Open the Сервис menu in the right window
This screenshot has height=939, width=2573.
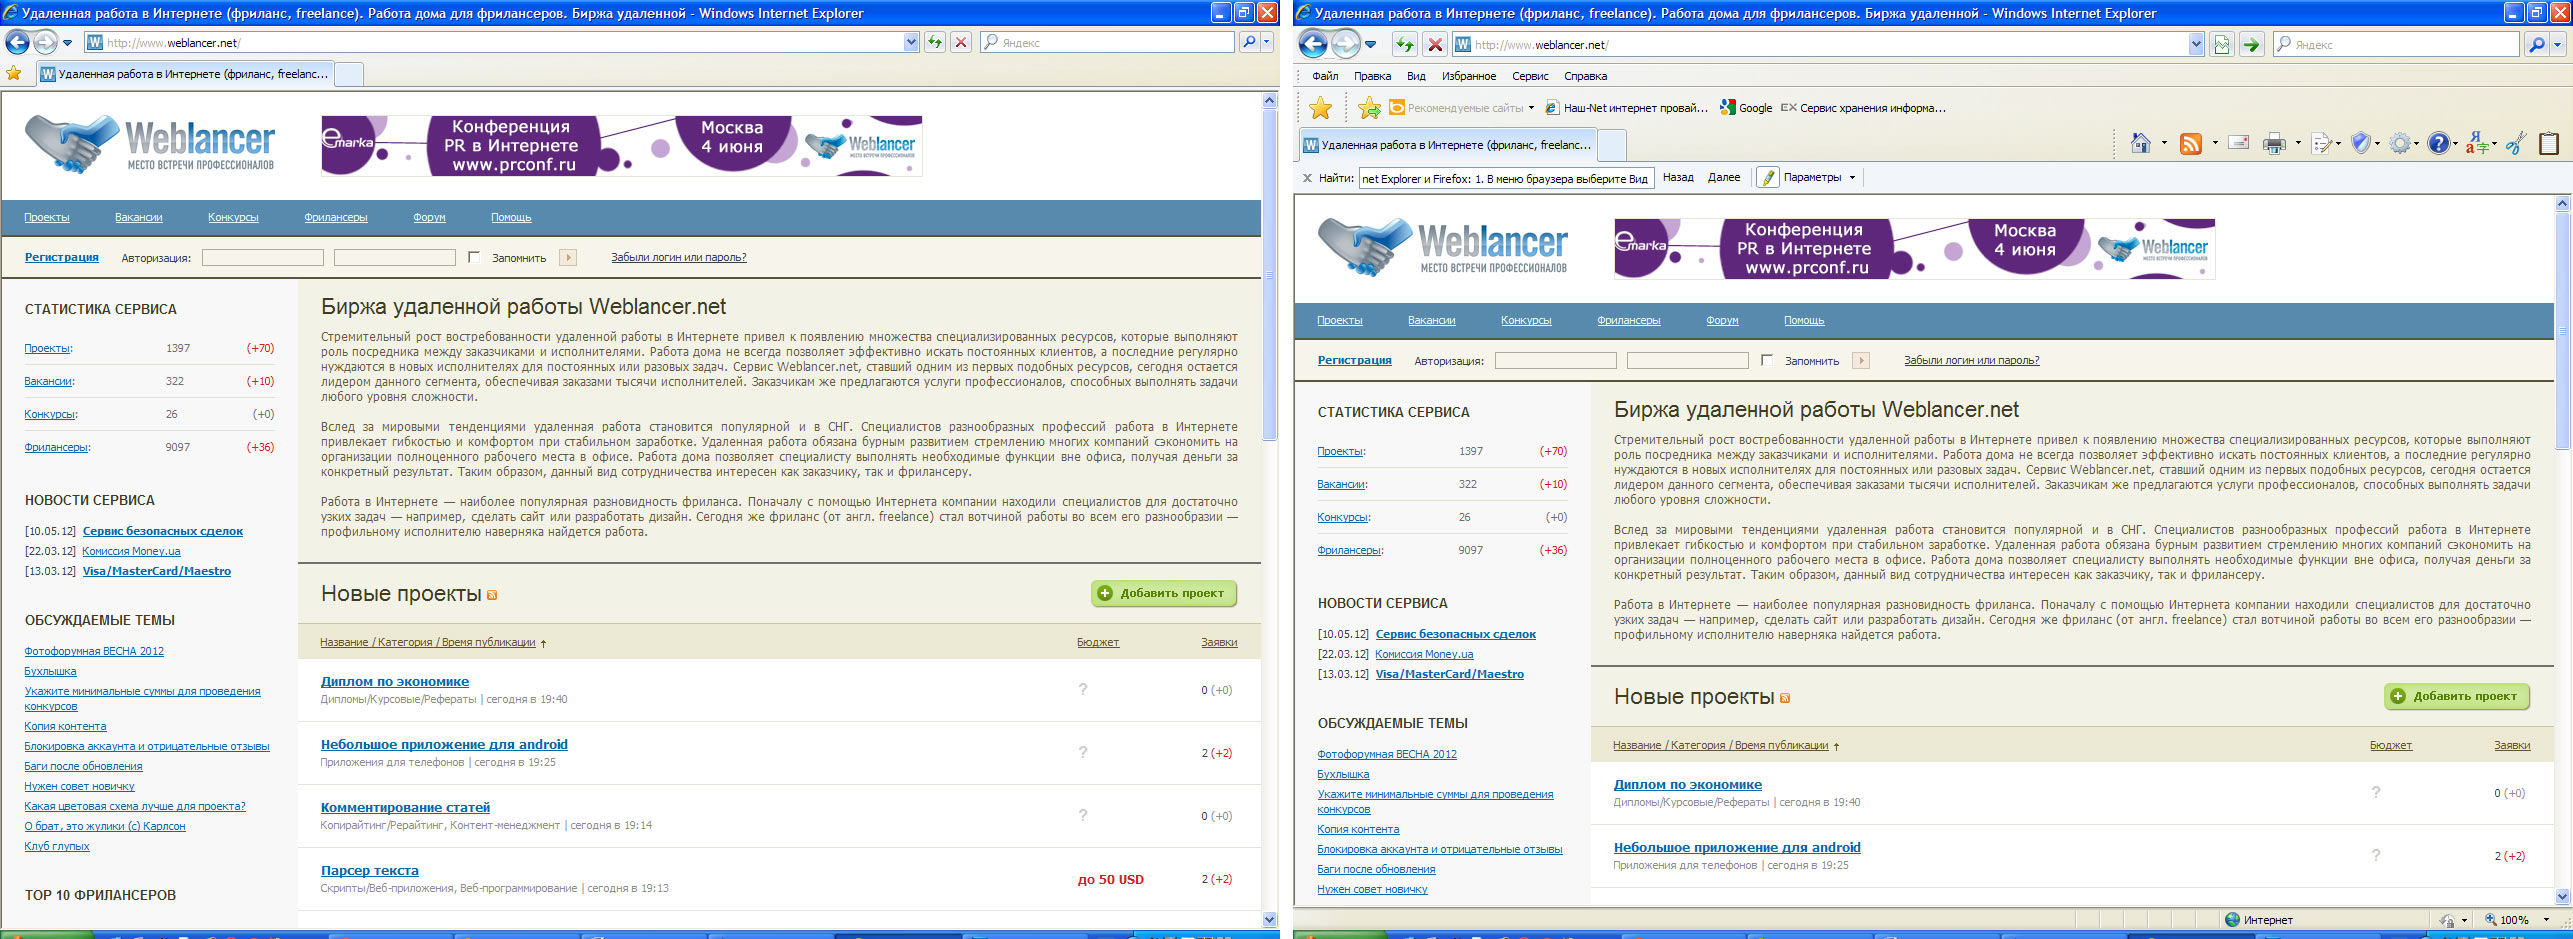click(x=1530, y=76)
